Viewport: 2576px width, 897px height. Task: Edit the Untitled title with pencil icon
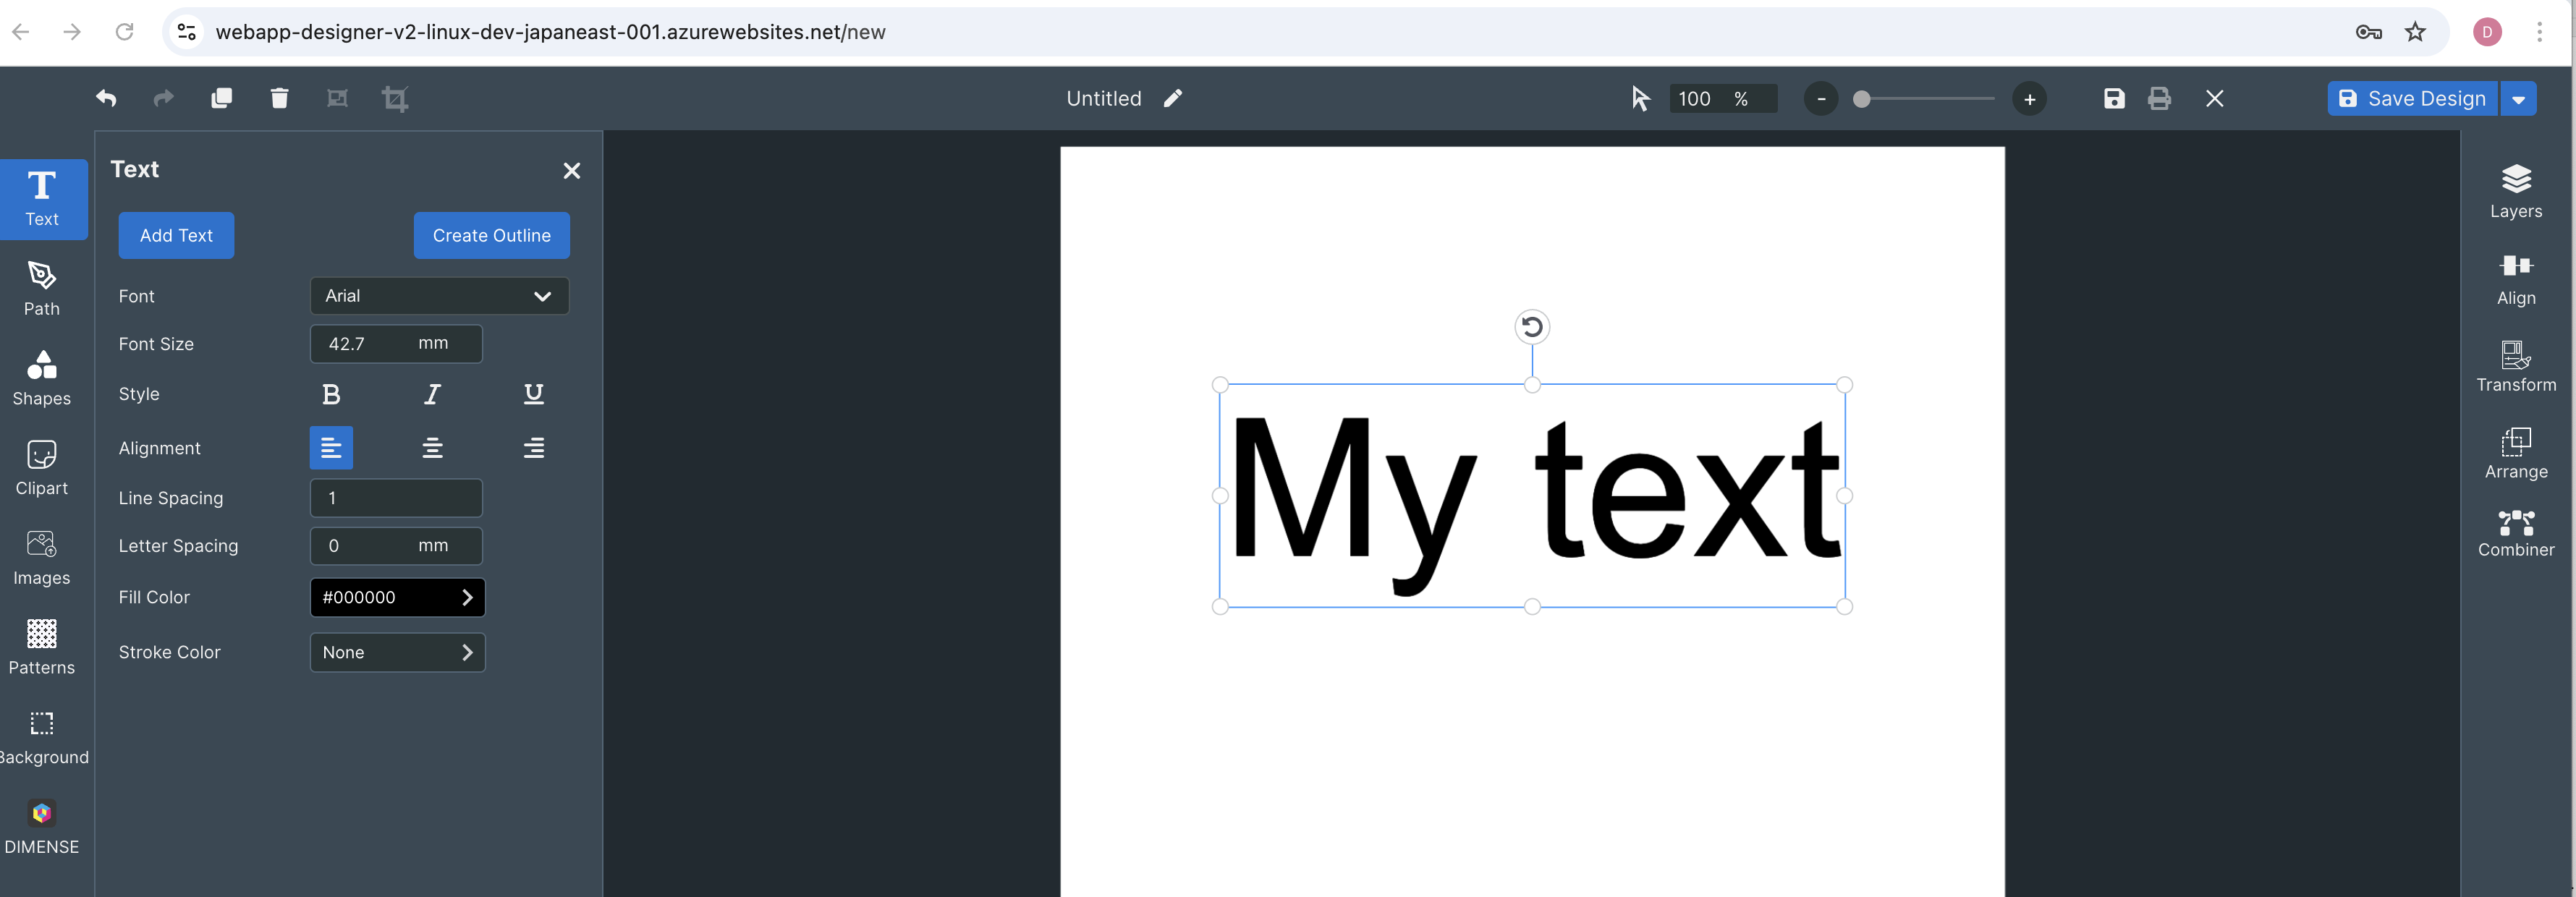1173,98
